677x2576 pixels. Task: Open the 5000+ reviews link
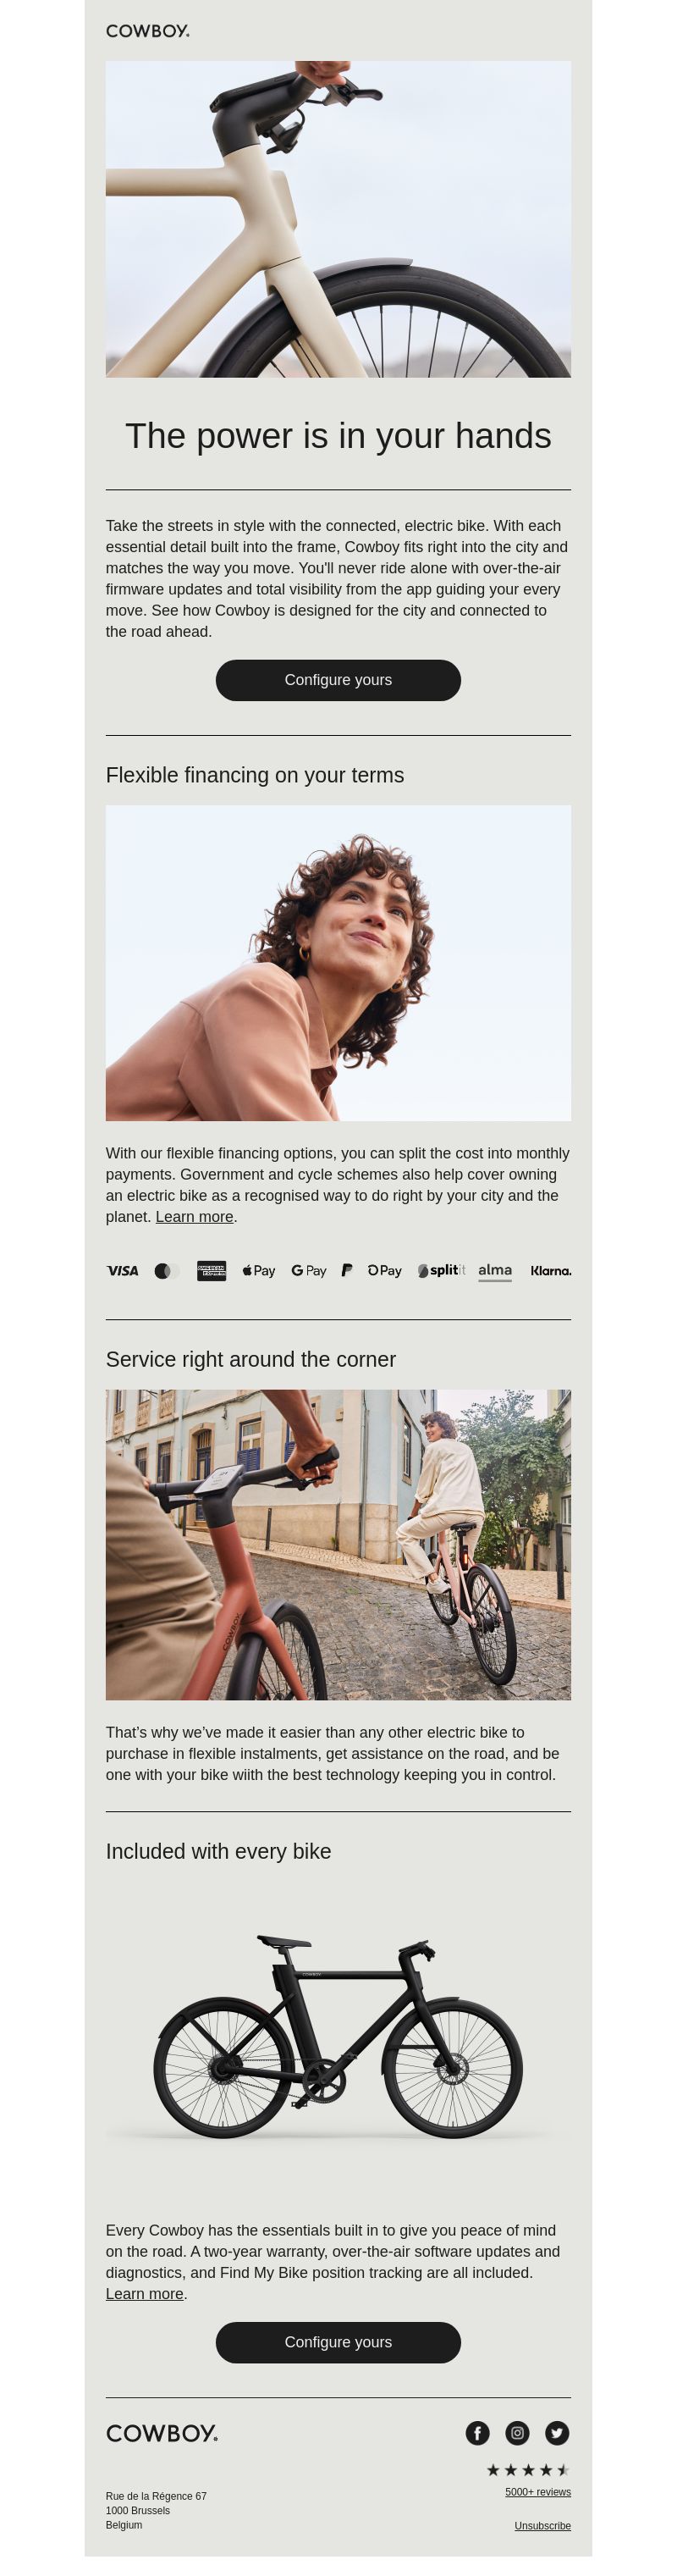538,2492
